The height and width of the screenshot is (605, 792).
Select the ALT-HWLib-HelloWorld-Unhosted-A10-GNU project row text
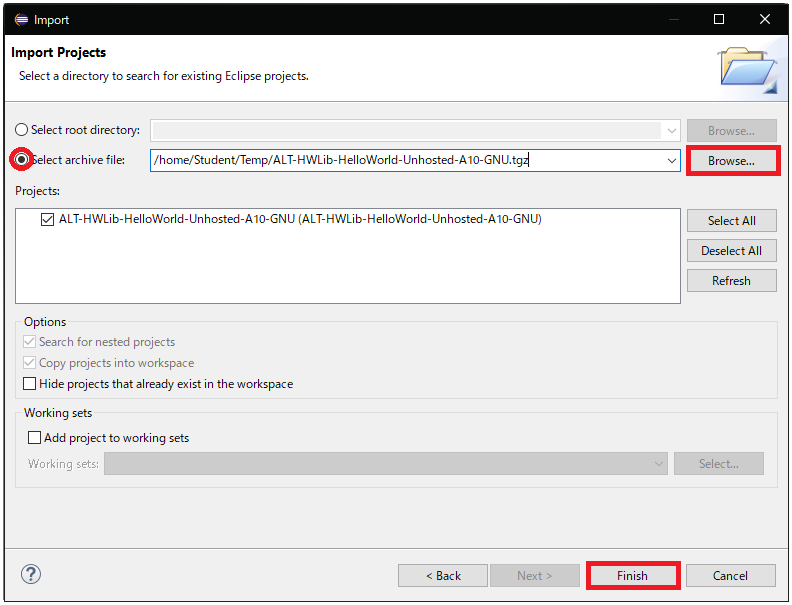pos(300,219)
